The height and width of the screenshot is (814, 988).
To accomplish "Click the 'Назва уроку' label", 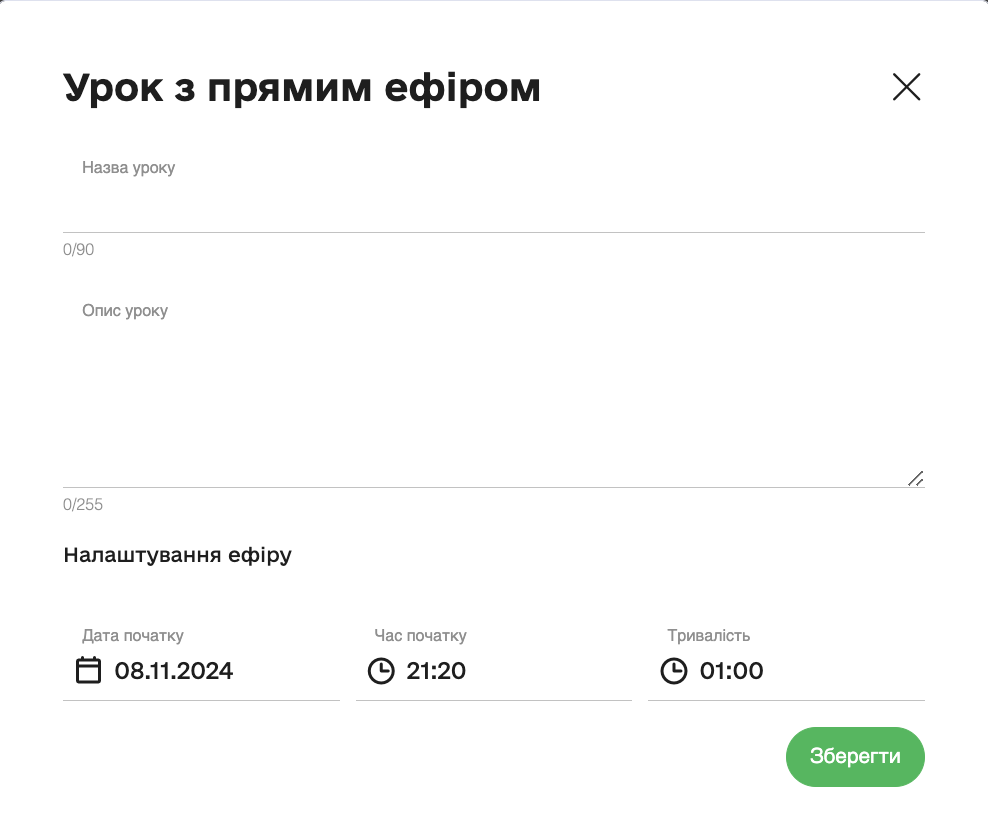I will pos(128,168).
